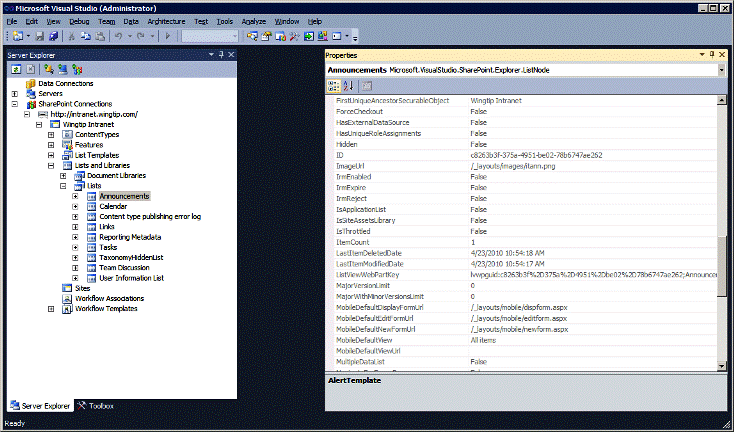The height and width of the screenshot is (432, 734).
Task: Open the Debug menu
Action: tap(79, 21)
